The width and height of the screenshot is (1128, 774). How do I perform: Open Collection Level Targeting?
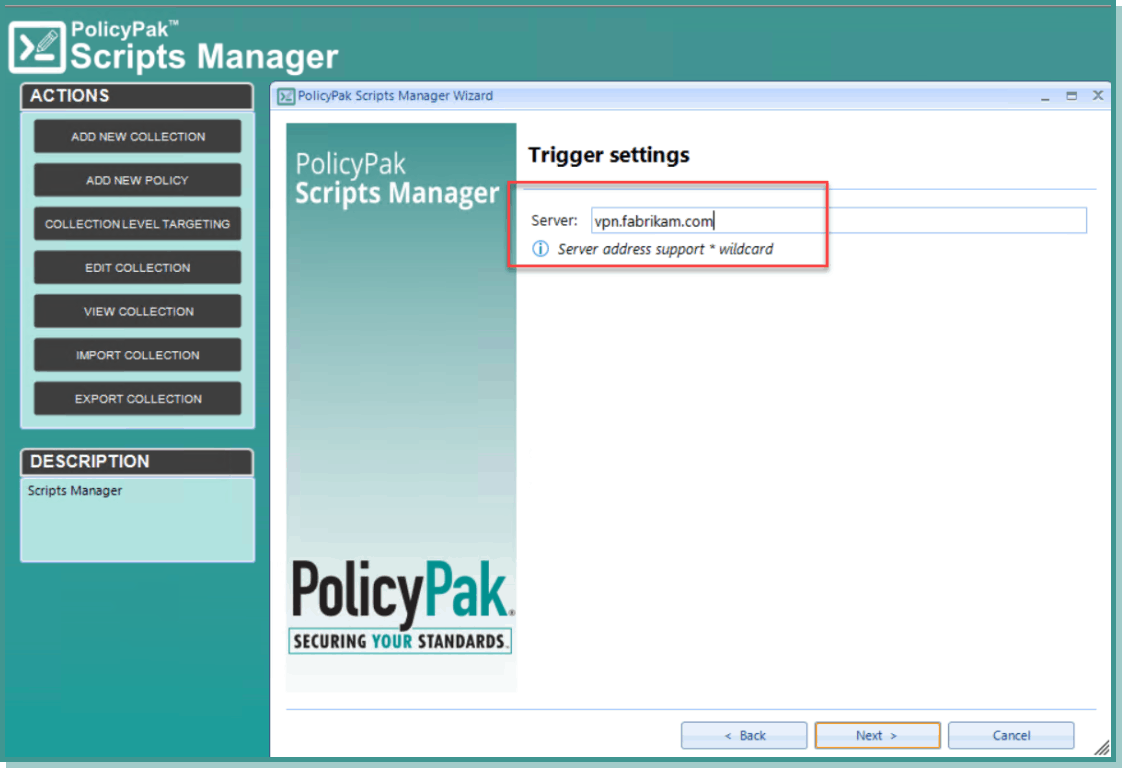pos(137,224)
